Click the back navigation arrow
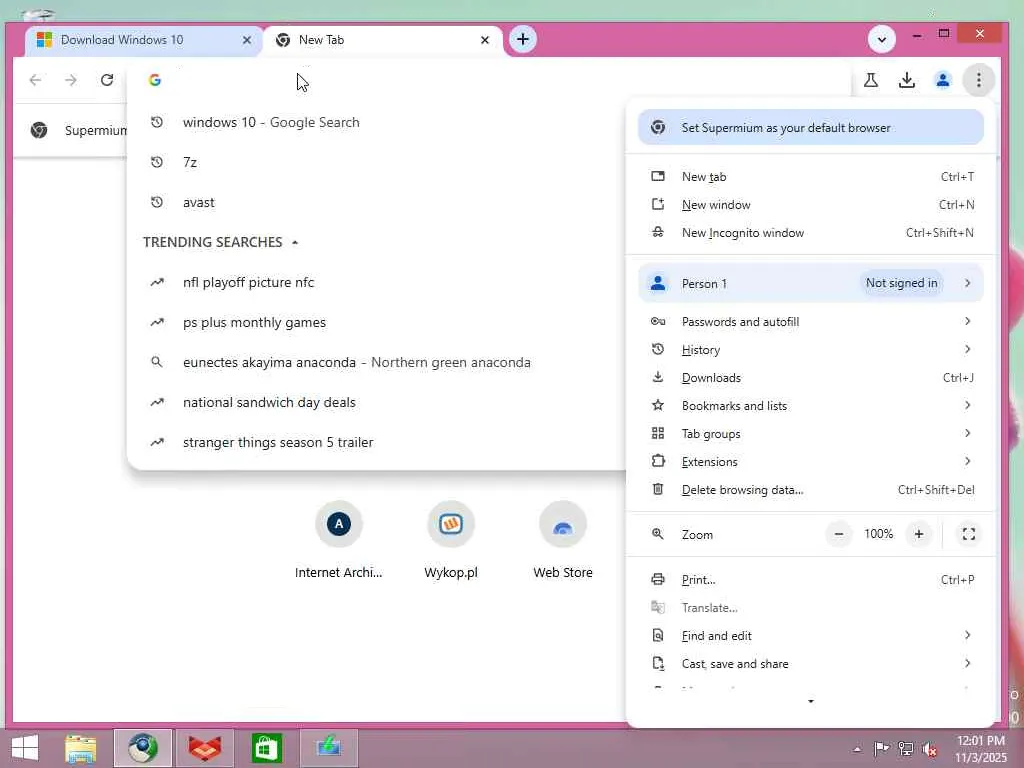Viewport: 1024px width, 768px height. (x=35, y=80)
